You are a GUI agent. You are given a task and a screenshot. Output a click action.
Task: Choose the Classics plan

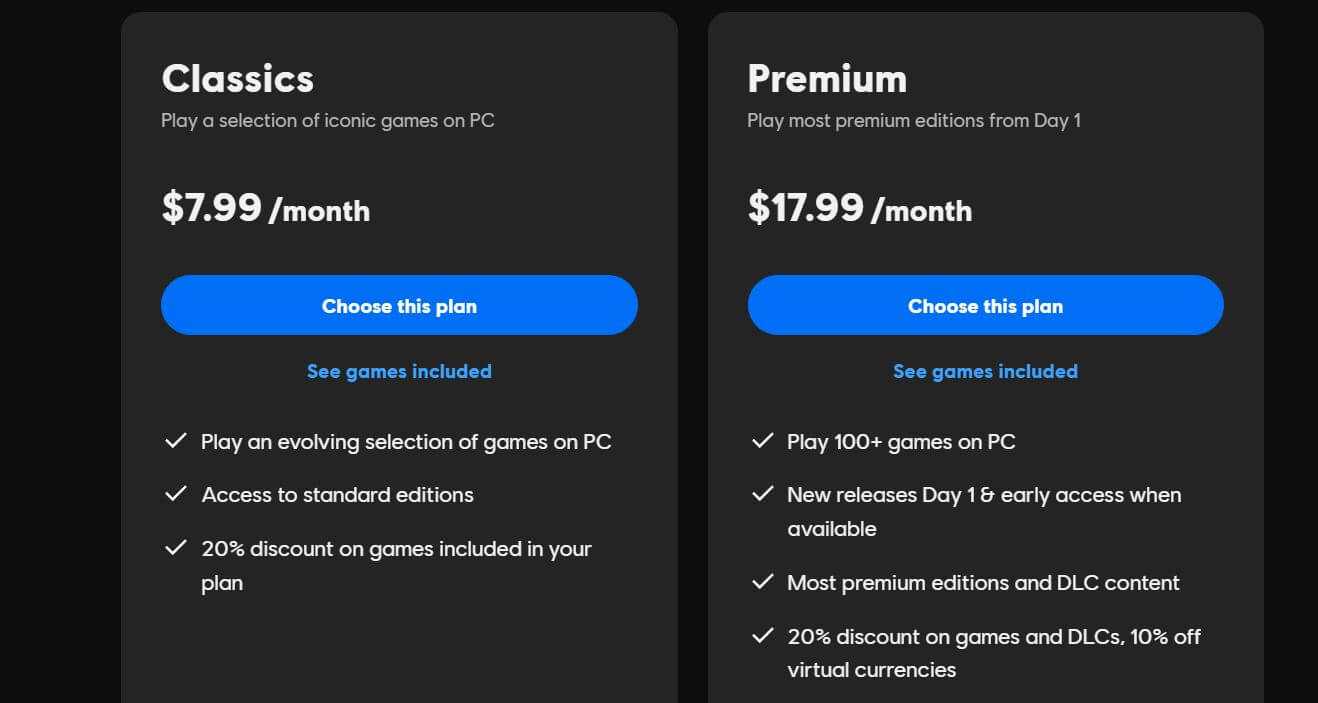399,305
